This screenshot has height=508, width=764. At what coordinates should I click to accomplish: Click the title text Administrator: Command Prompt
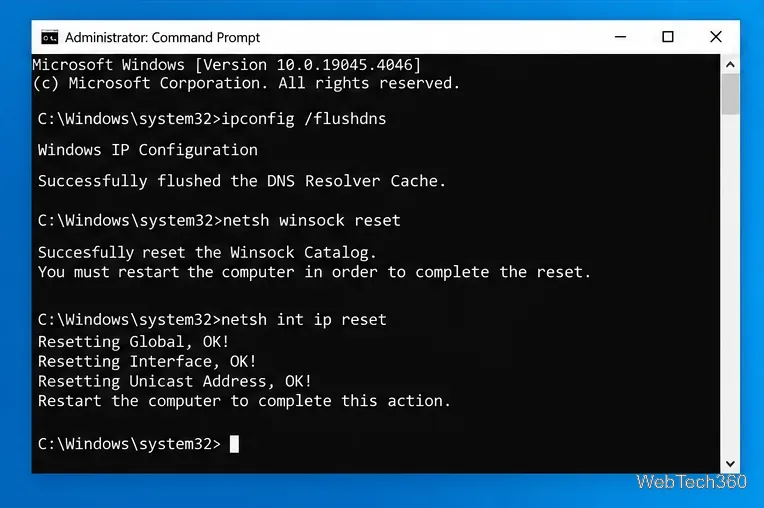pyautogui.click(x=162, y=38)
